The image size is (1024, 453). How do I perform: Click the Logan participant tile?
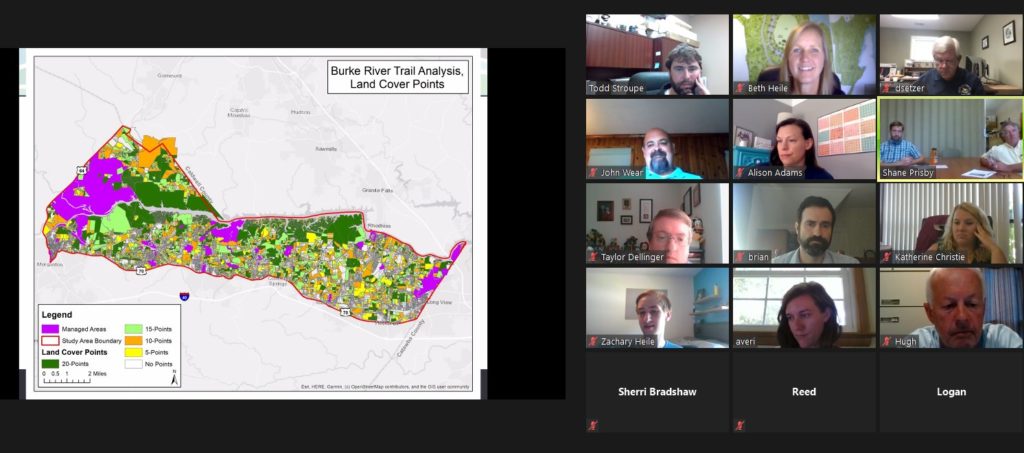click(950, 392)
